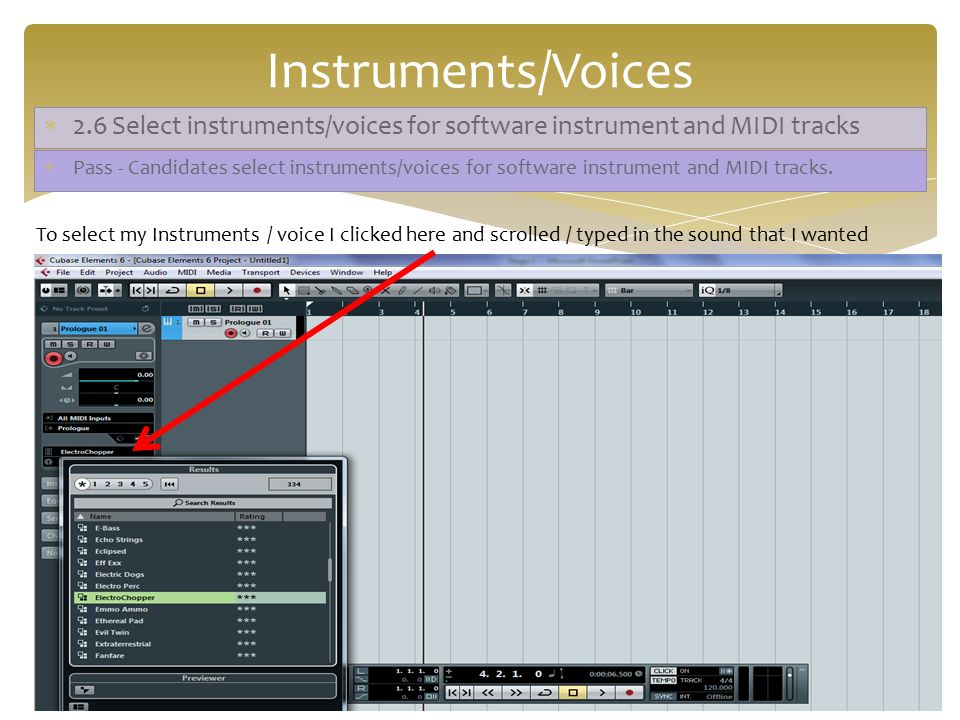Toggle TEMPO track in transport panel
The height and width of the screenshot is (720, 960).
pyautogui.click(x=664, y=680)
